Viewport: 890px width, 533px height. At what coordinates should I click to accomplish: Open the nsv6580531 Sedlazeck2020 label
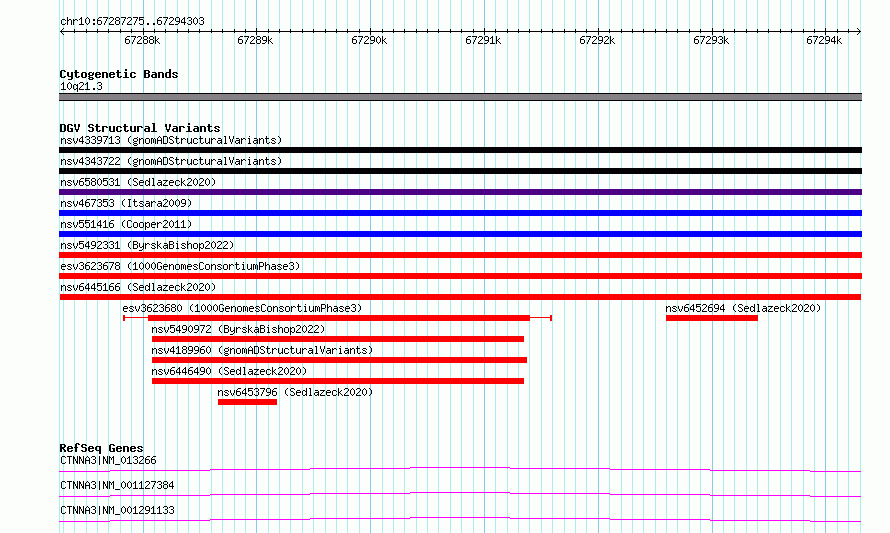138,182
